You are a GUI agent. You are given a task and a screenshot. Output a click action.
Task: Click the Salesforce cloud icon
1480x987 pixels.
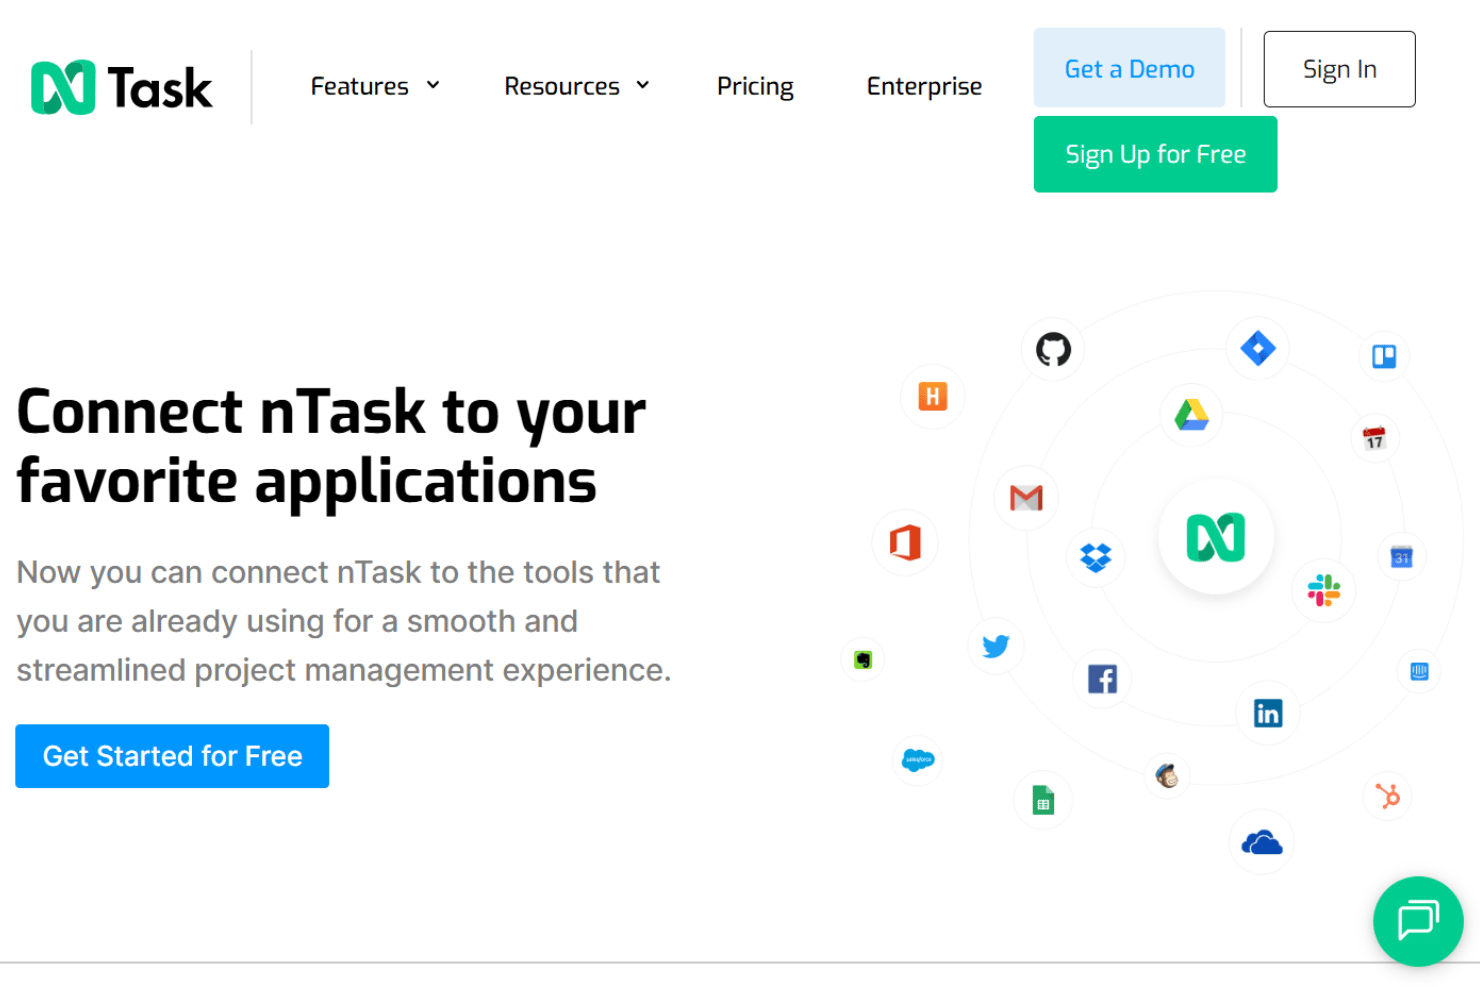pos(918,760)
